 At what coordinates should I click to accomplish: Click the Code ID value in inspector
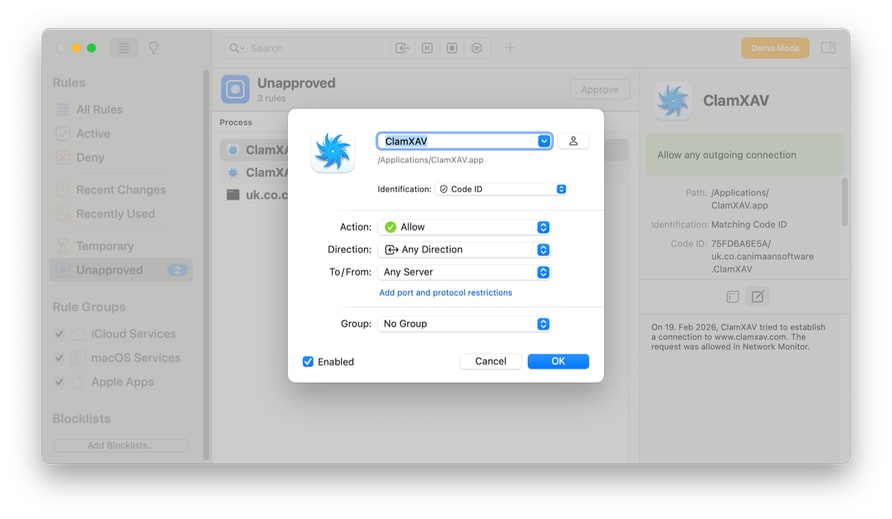[x=762, y=256]
